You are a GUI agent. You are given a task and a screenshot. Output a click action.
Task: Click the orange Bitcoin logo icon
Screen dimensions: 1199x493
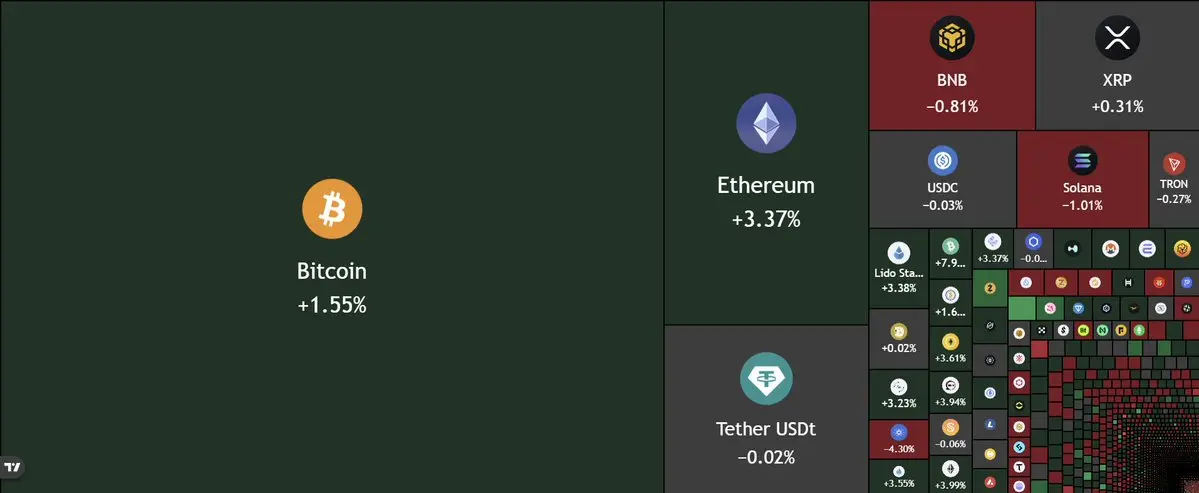point(332,209)
